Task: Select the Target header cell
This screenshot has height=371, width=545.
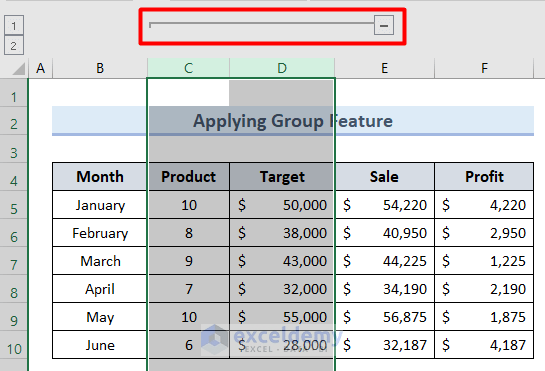Action: tap(282, 177)
